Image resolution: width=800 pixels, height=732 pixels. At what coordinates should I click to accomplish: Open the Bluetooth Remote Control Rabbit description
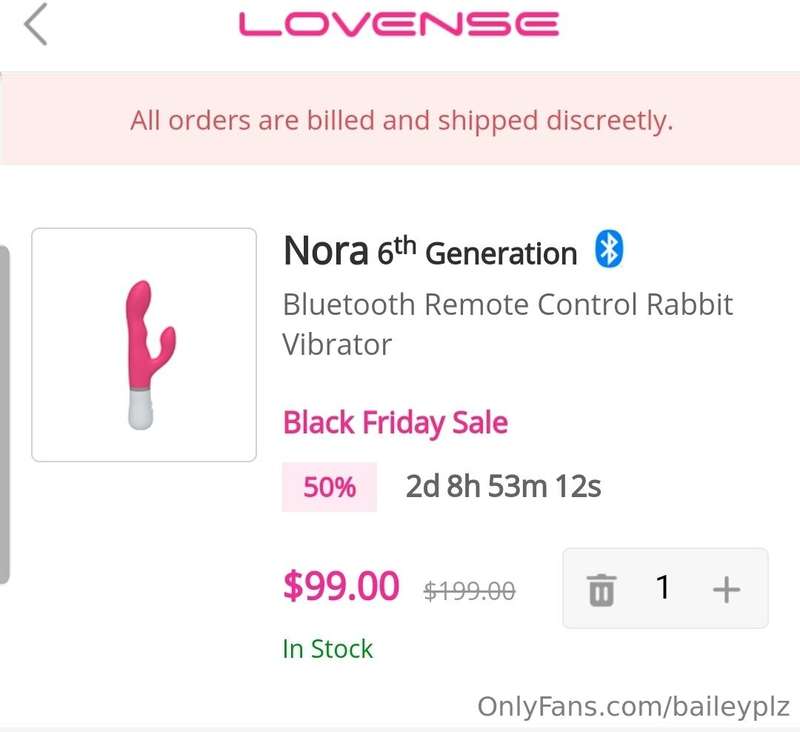pos(508,324)
